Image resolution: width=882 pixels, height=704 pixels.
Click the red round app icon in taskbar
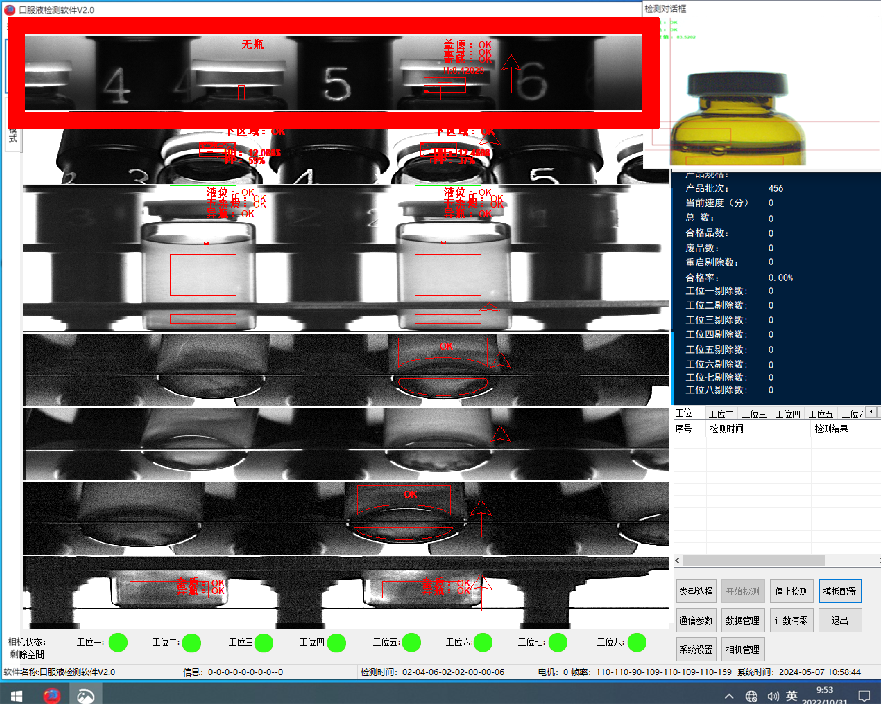pyautogui.click(x=52, y=694)
